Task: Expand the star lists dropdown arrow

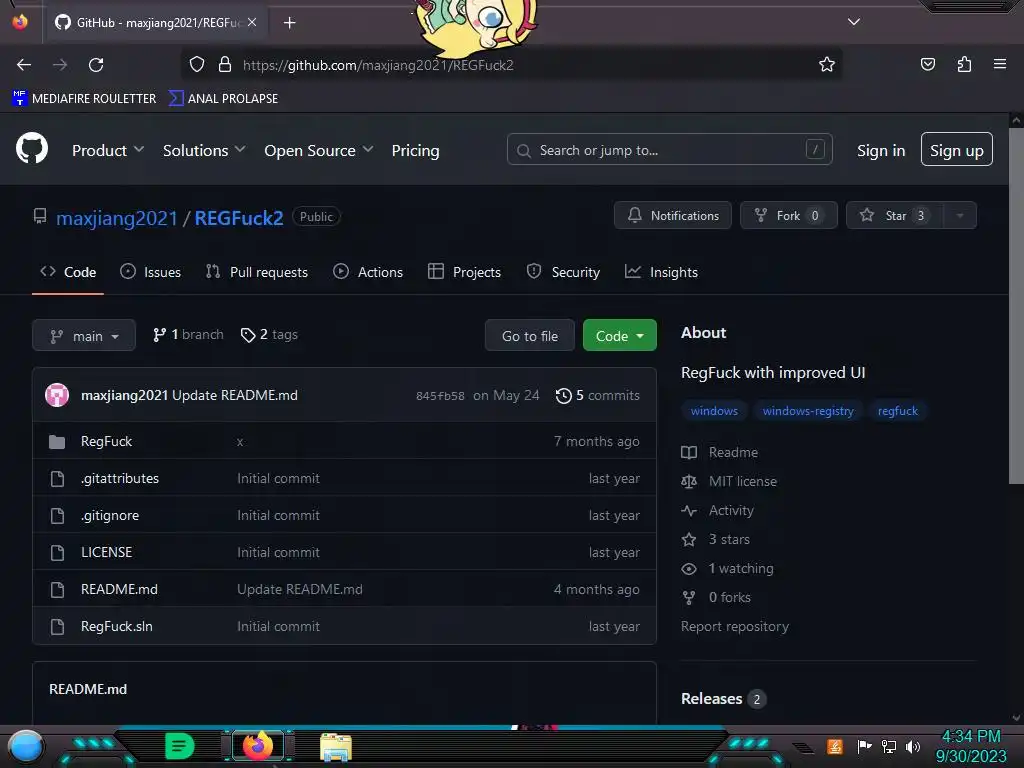Action: point(960,215)
